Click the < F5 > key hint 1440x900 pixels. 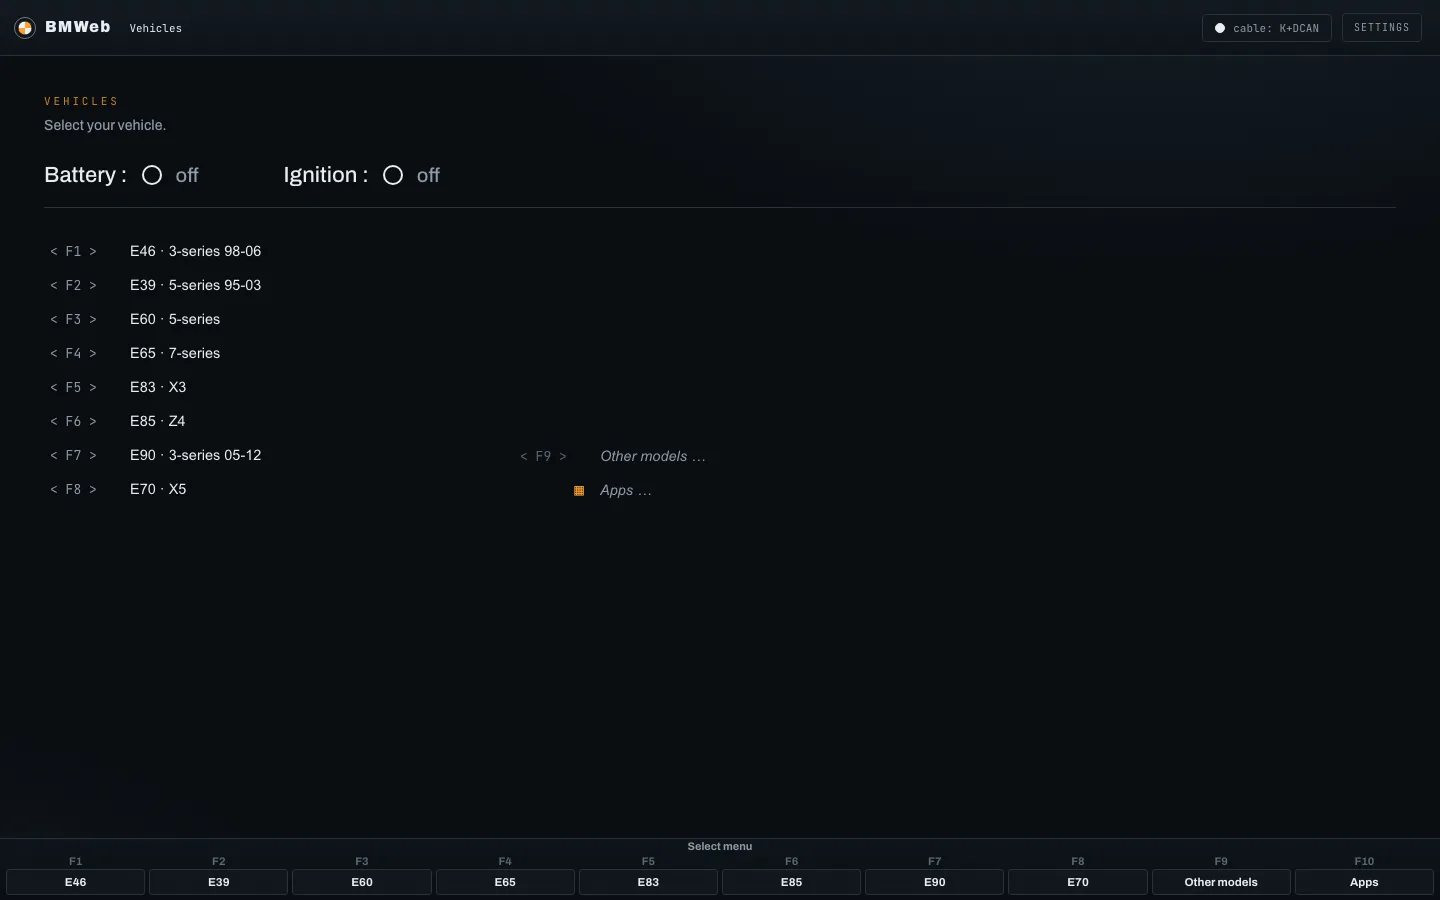tap(74, 387)
